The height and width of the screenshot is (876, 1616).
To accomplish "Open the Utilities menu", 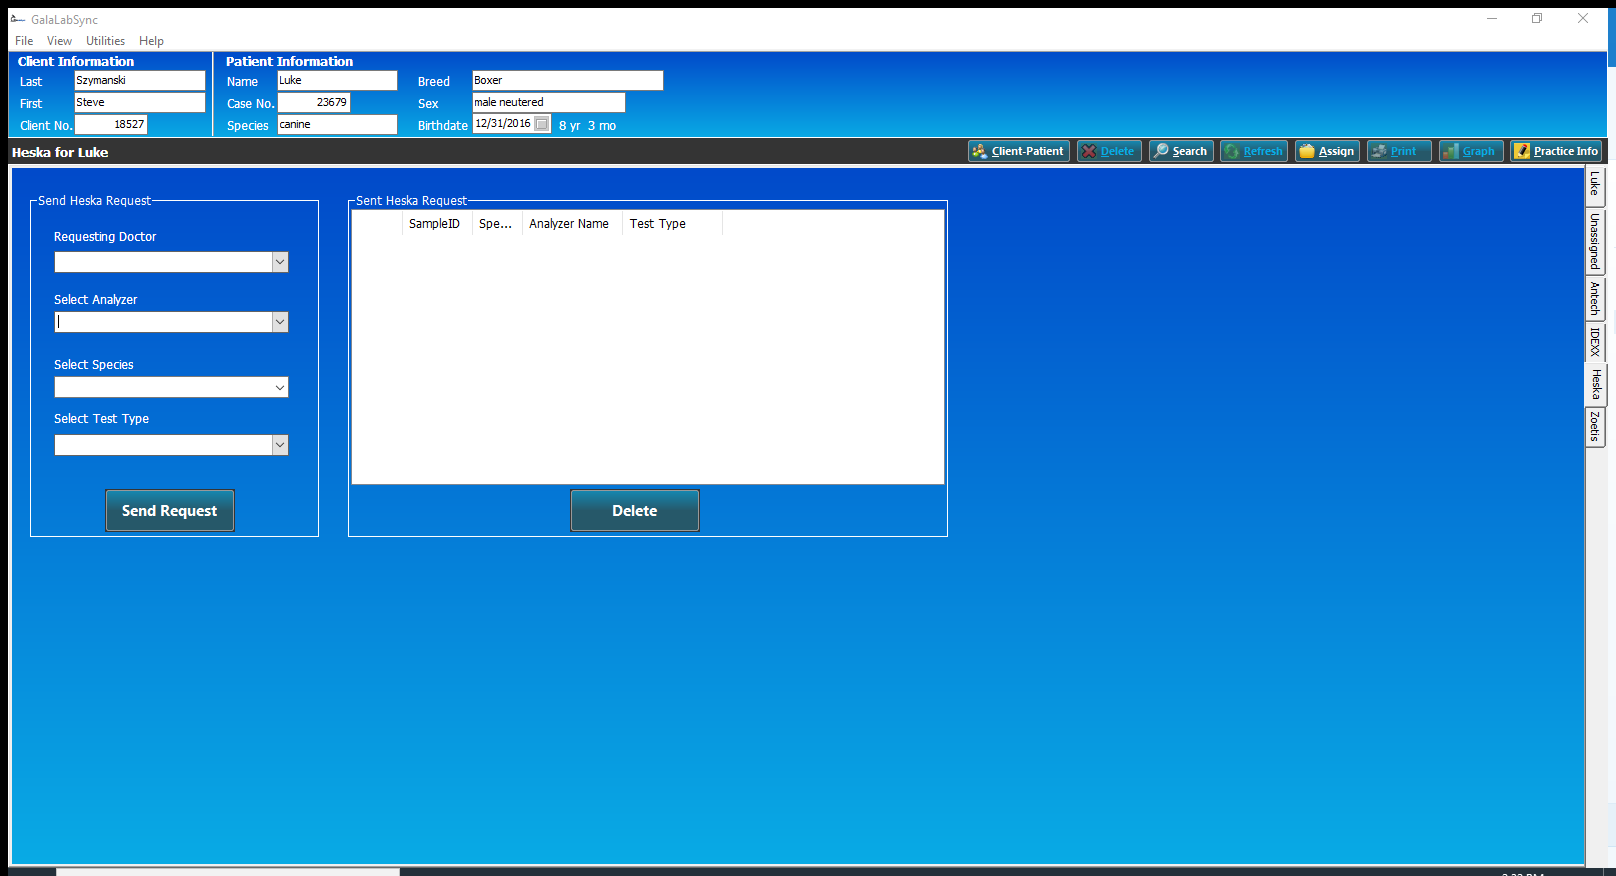I will (105, 41).
